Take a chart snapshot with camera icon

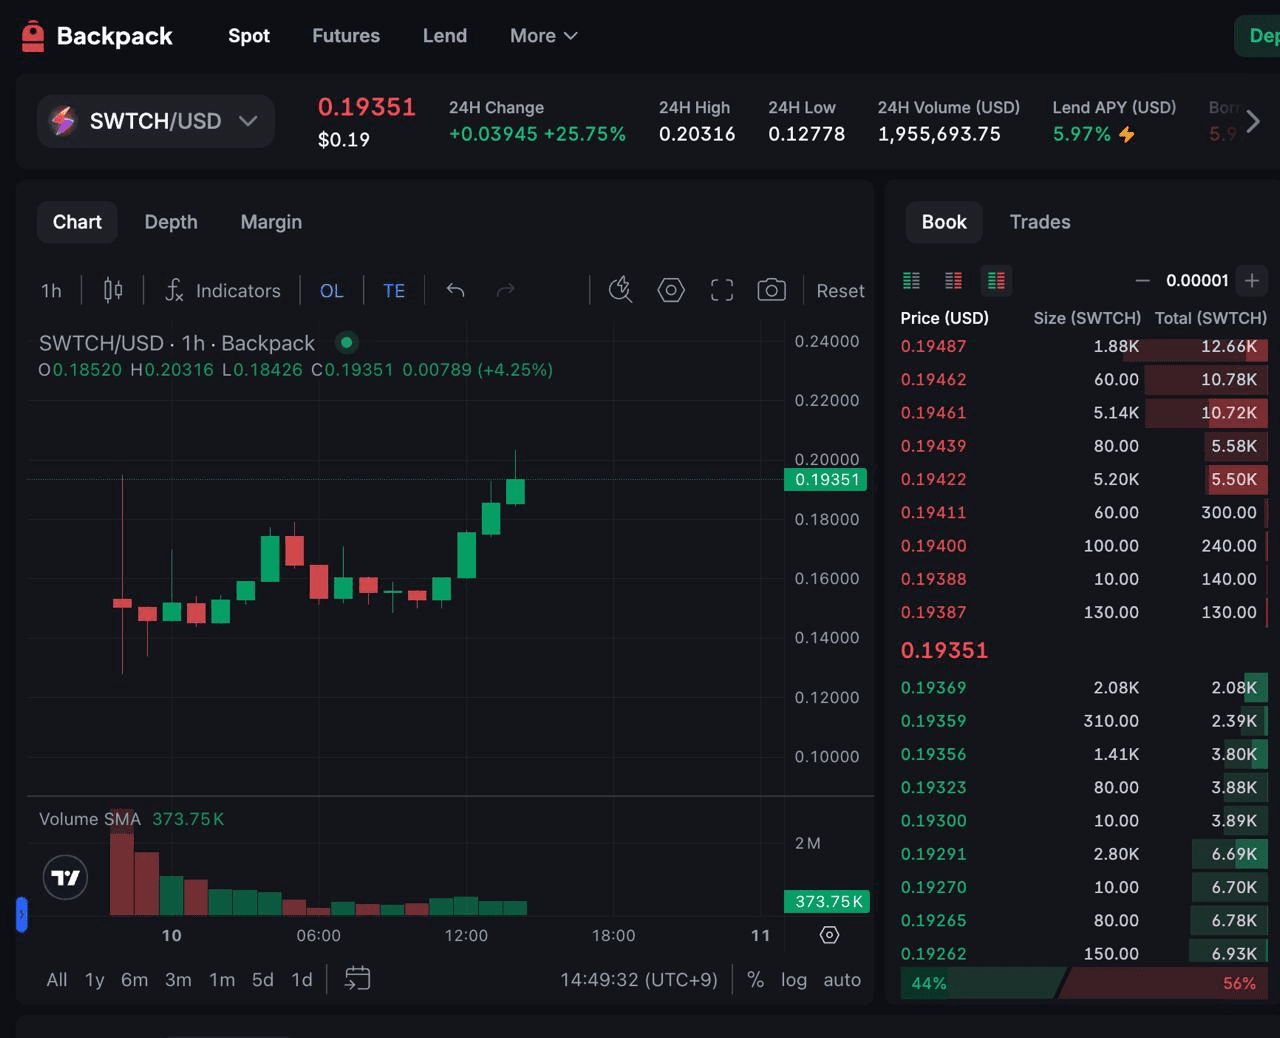(x=771, y=290)
